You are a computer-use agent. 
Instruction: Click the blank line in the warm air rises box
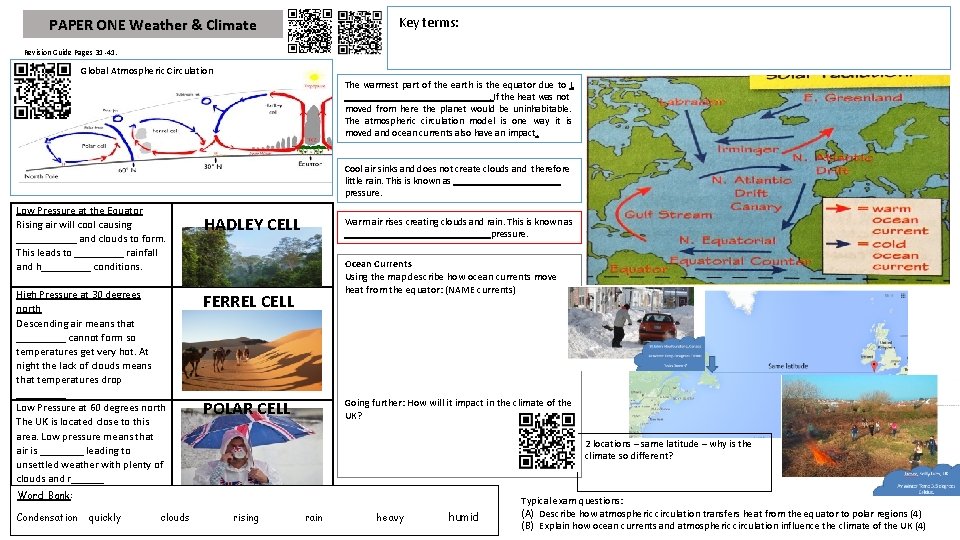(418, 236)
